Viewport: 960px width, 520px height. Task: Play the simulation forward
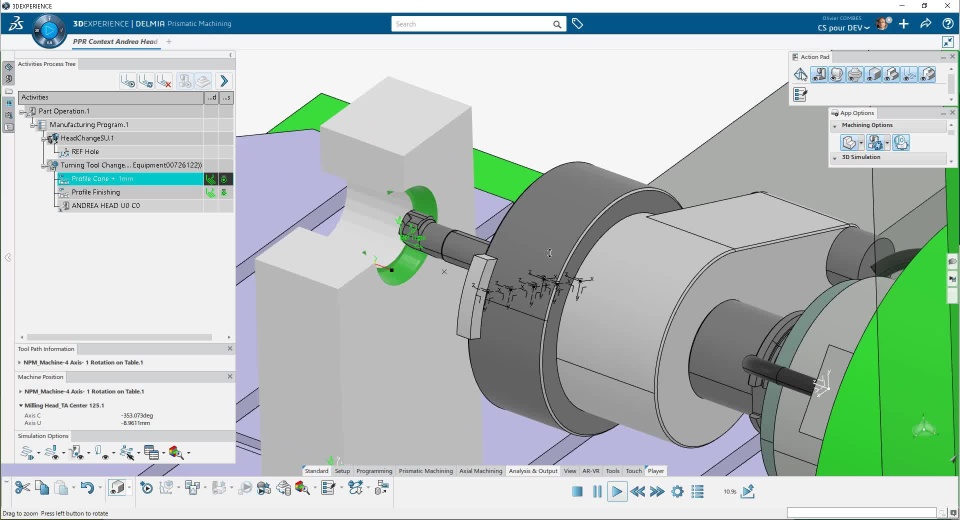[x=617, y=491]
